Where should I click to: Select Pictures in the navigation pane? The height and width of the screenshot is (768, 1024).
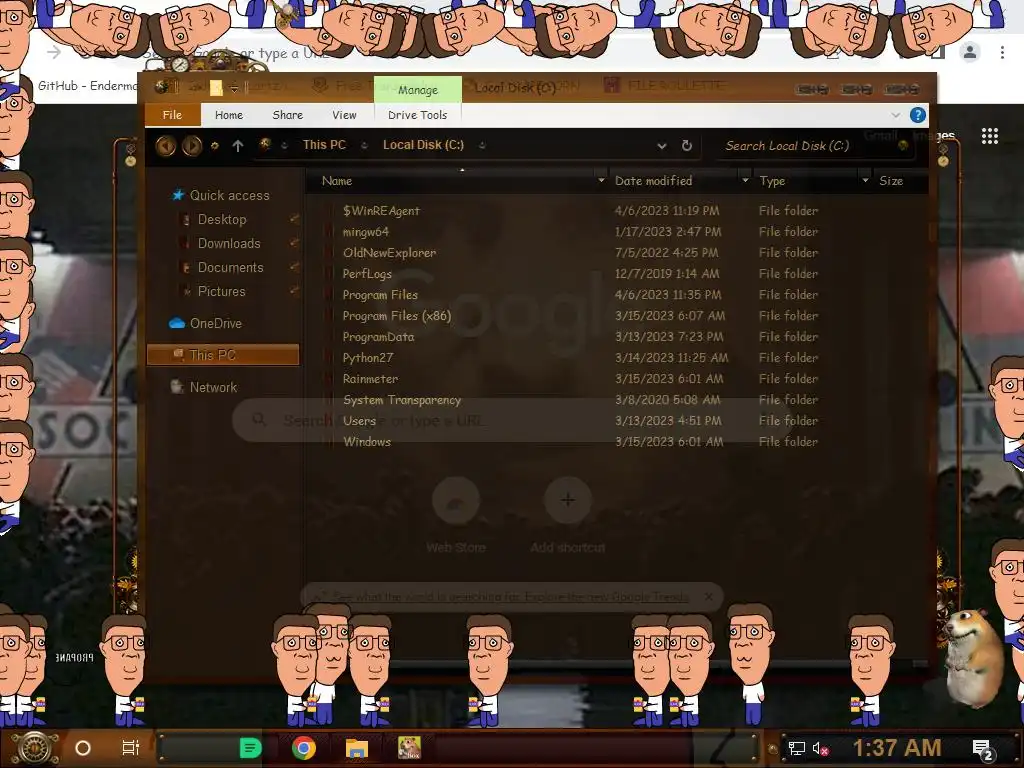(221, 292)
